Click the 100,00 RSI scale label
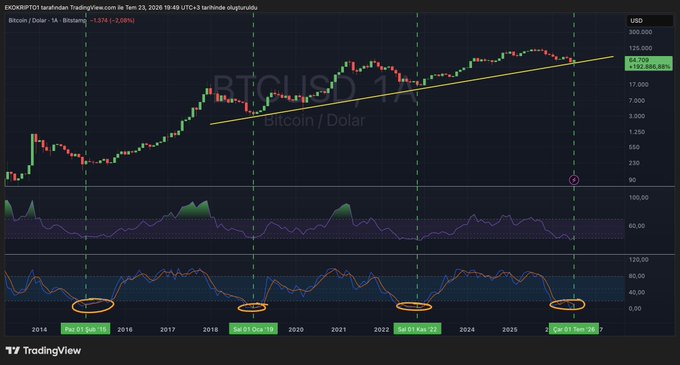Image resolution: width=680 pixels, height=365 pixels. pos(638,198)
